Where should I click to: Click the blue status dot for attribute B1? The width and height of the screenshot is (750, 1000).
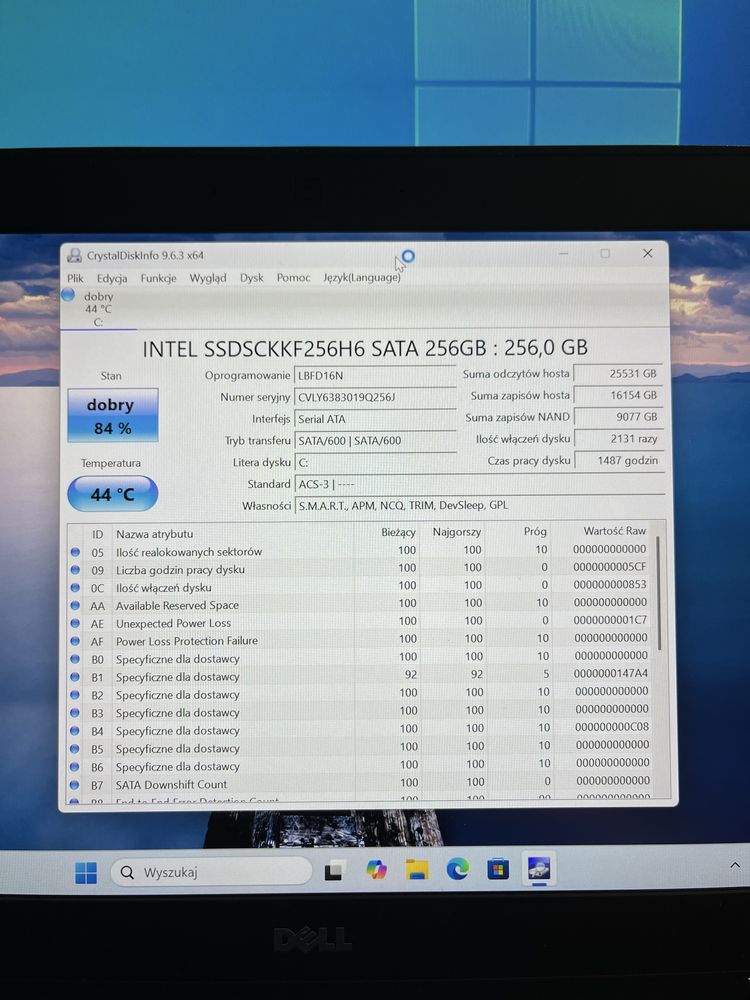[75, 677]
